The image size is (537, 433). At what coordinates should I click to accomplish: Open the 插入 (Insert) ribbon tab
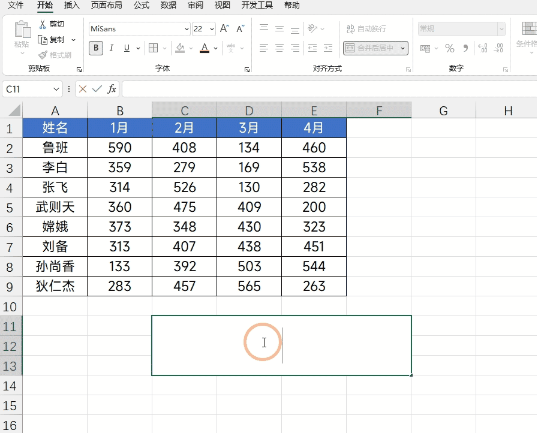pos(72,5)
